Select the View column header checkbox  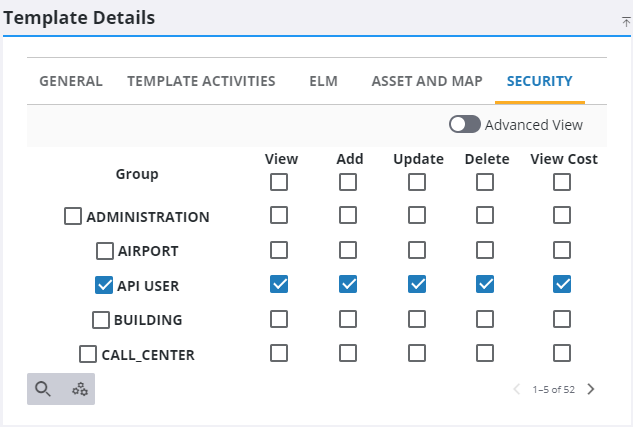coord(279,182)
